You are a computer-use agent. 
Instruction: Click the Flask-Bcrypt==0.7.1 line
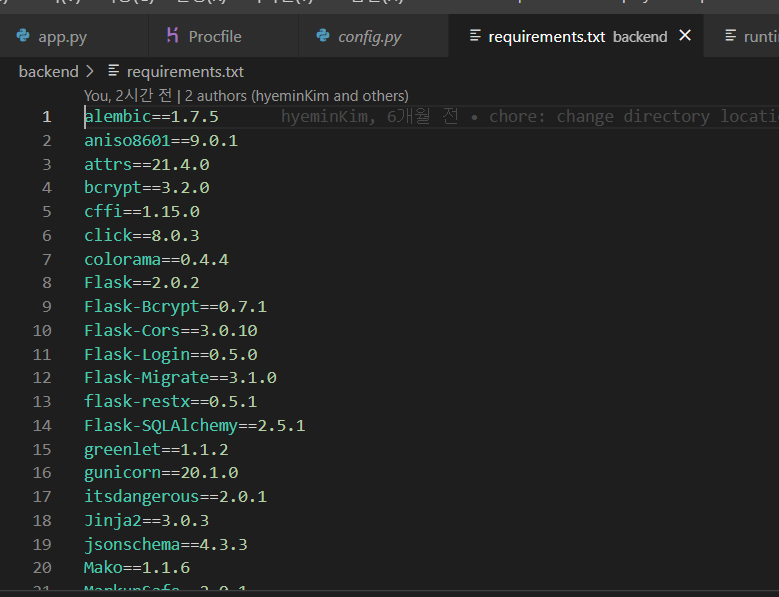tap(175, 307)
